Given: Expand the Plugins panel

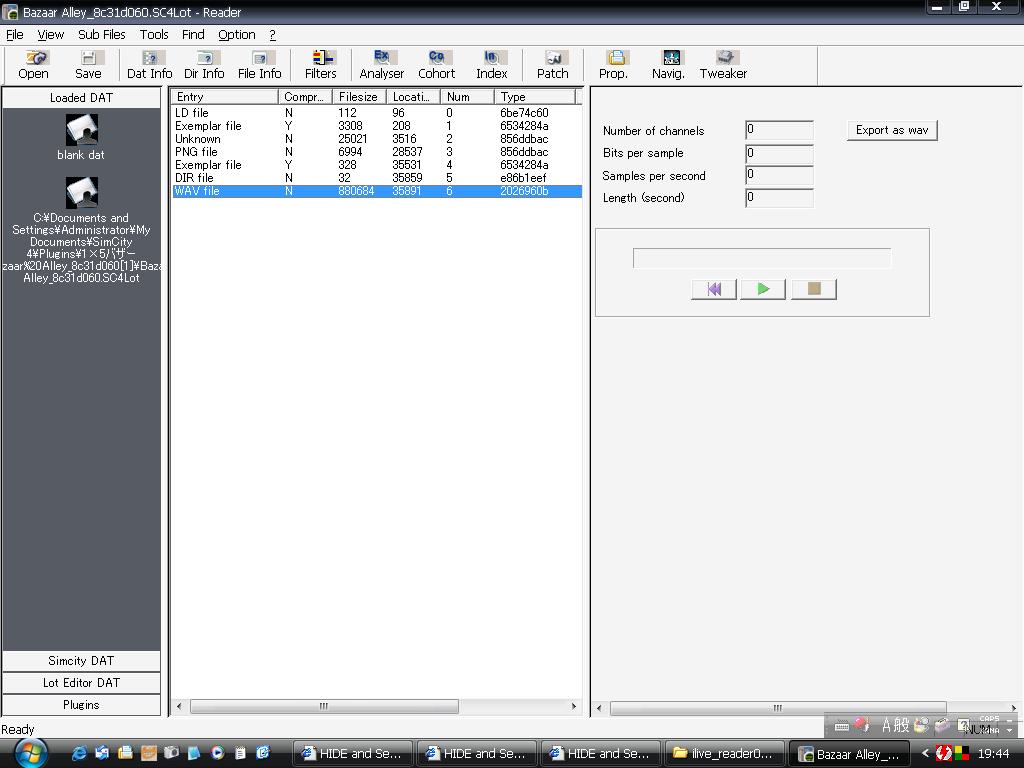Looking at the screenshot, I should pos(81,705).
